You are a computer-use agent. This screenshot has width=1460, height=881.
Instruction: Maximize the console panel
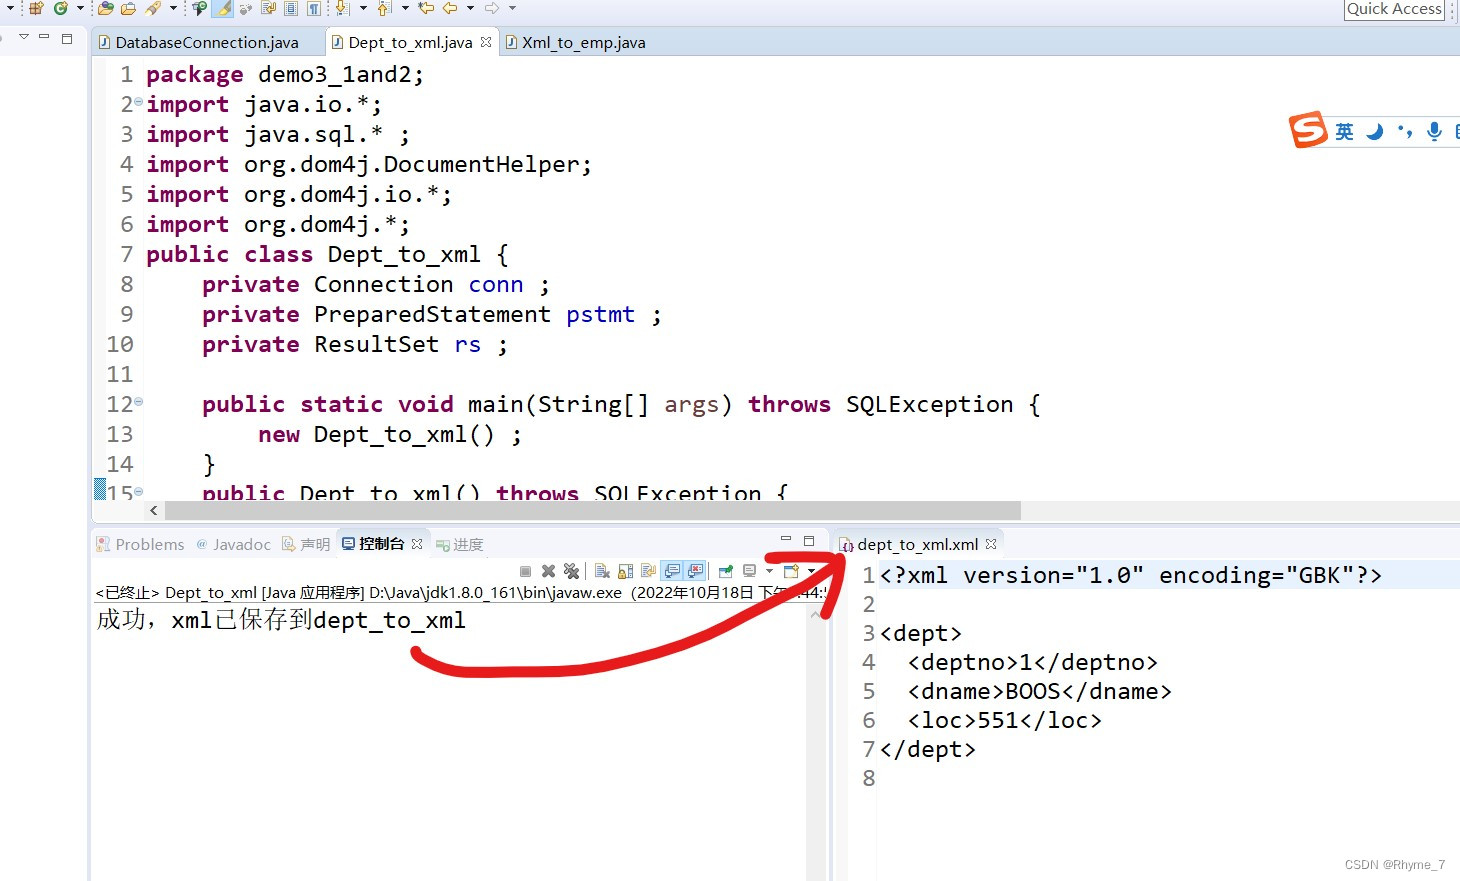[809, 540]
